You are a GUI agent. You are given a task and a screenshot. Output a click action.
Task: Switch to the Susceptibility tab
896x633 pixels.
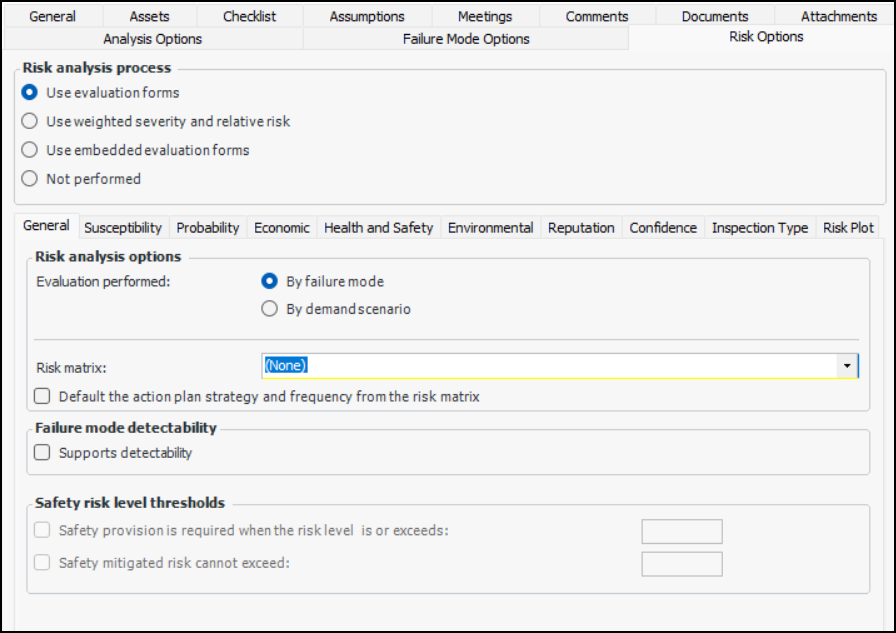coord(123,228)
